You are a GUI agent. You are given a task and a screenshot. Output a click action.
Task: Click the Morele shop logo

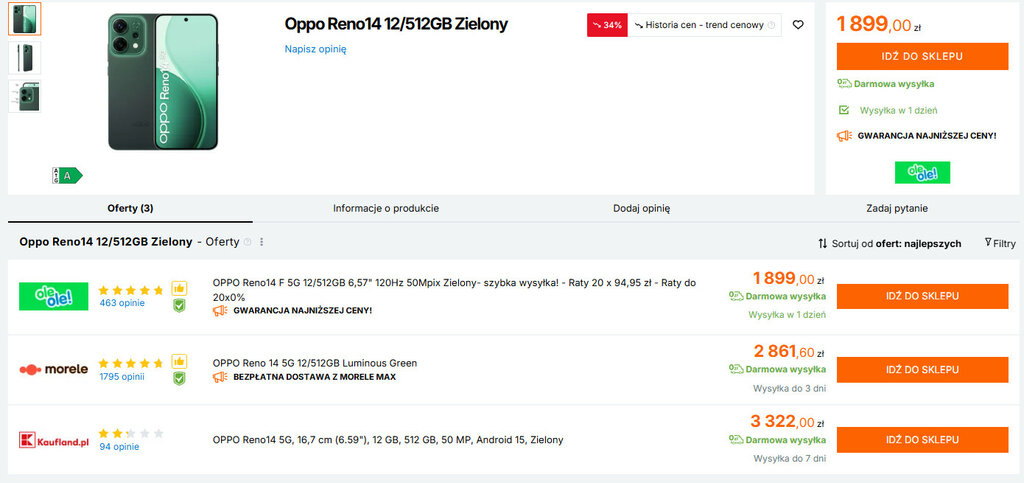[53, 369]
